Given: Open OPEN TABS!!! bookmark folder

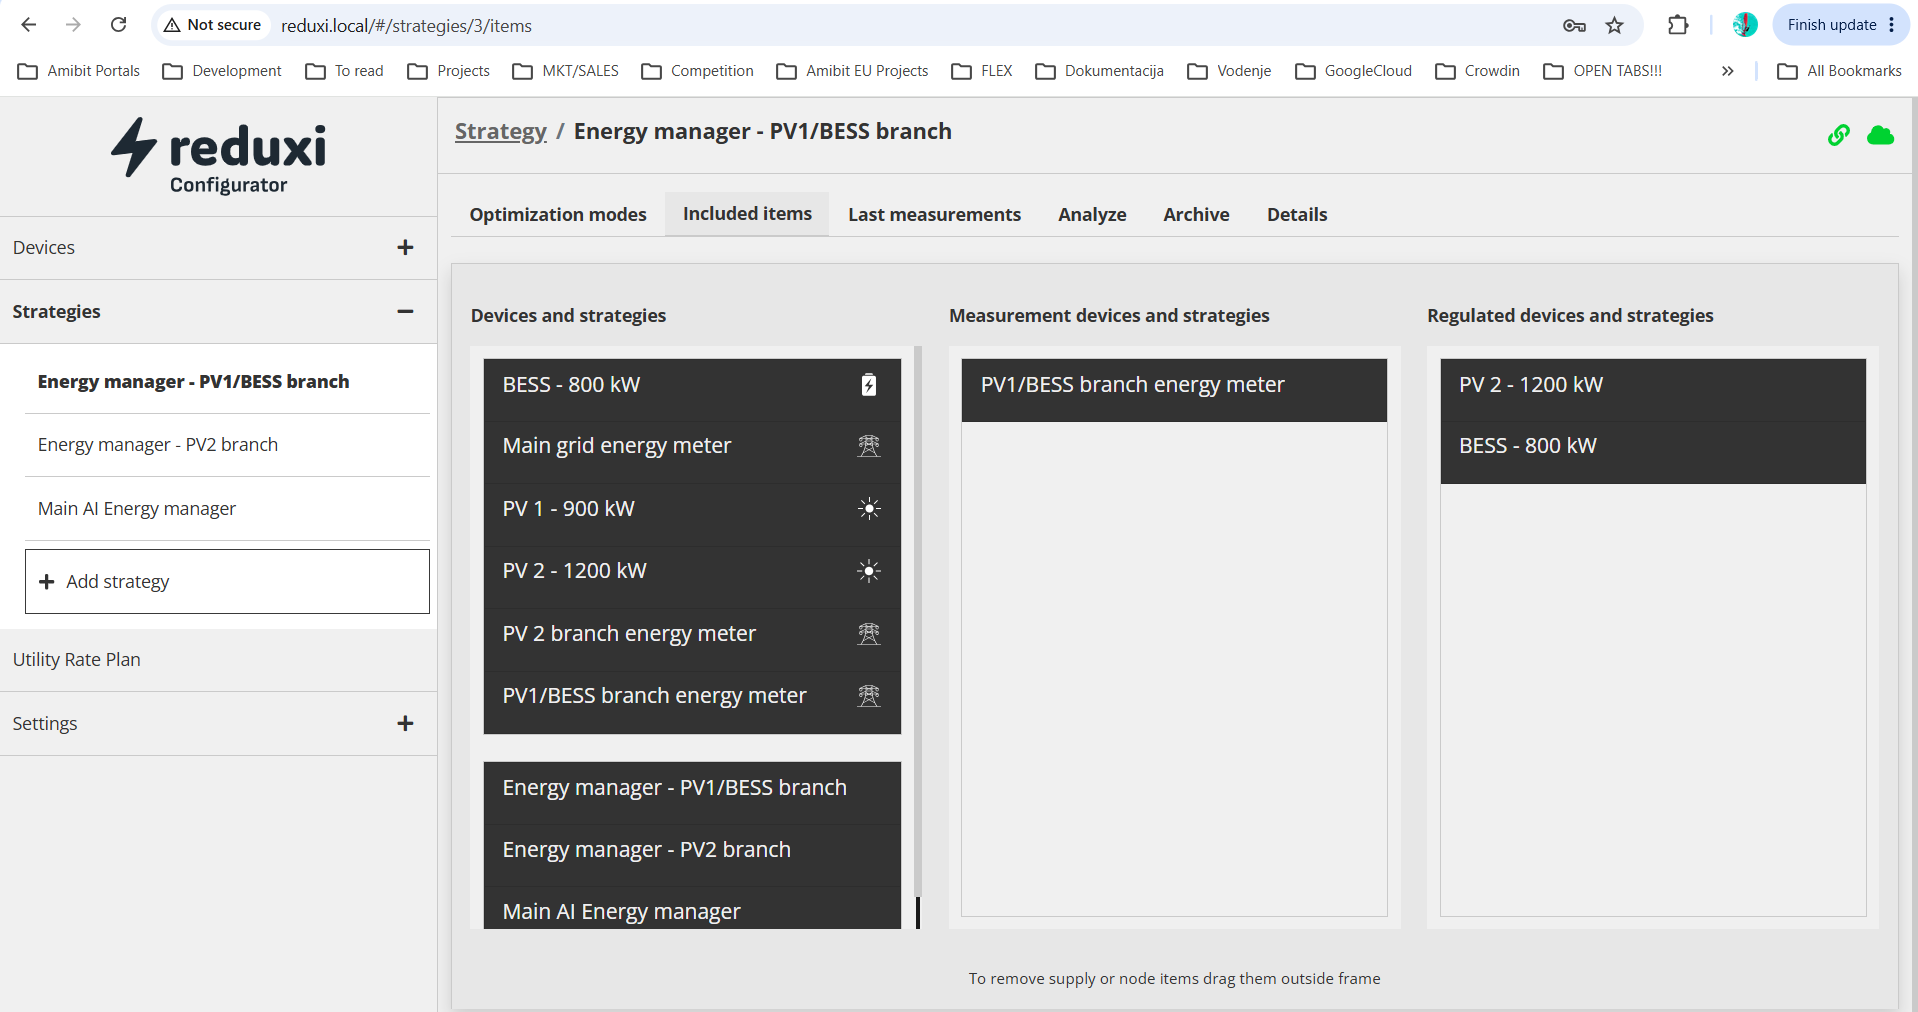Looking at the screenshot, I should click(1602, 71).
